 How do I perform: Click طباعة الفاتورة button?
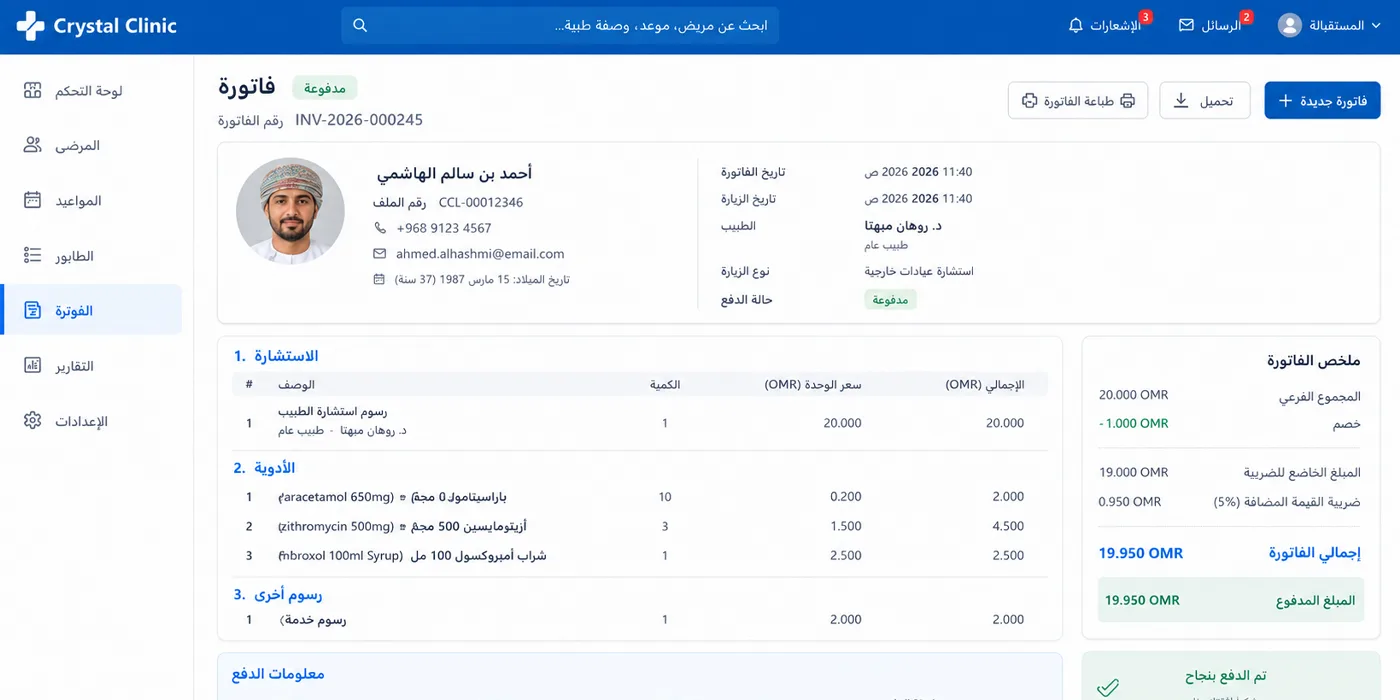tap(1078, 100)
